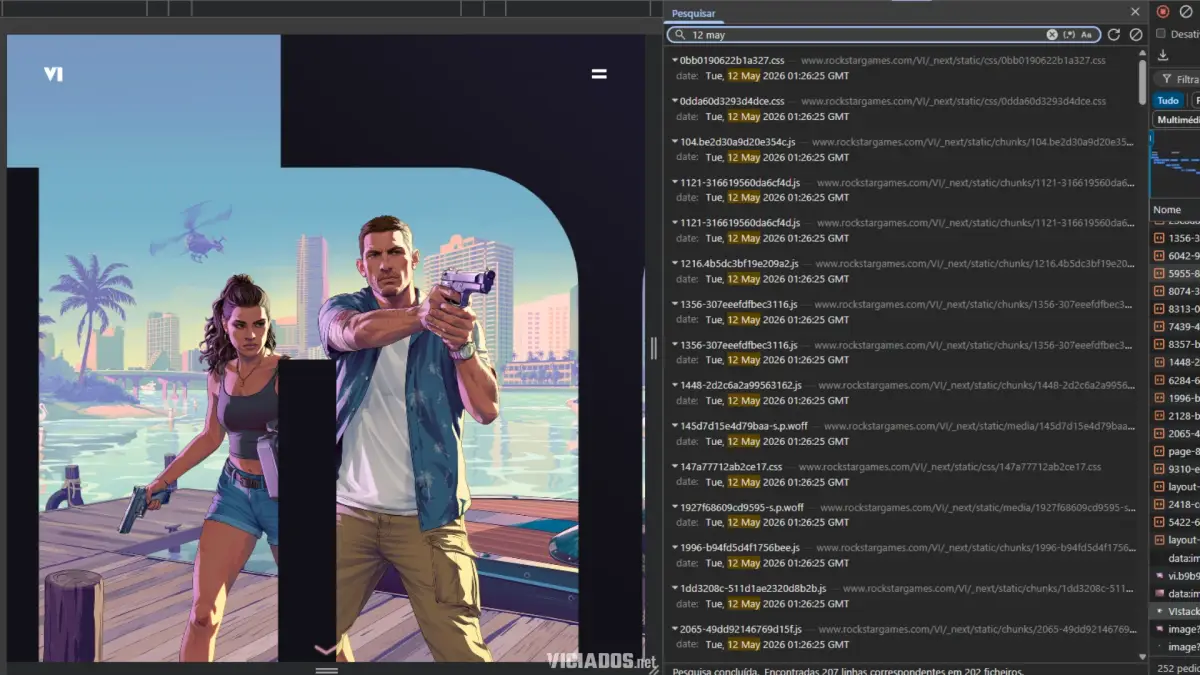Switch to the Pesquisar tab
1200x675 pixels.
(693, 13)
